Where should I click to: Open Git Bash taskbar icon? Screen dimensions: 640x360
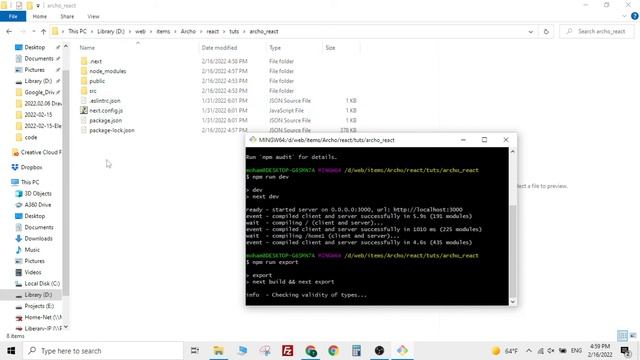[x=402, y=351]
